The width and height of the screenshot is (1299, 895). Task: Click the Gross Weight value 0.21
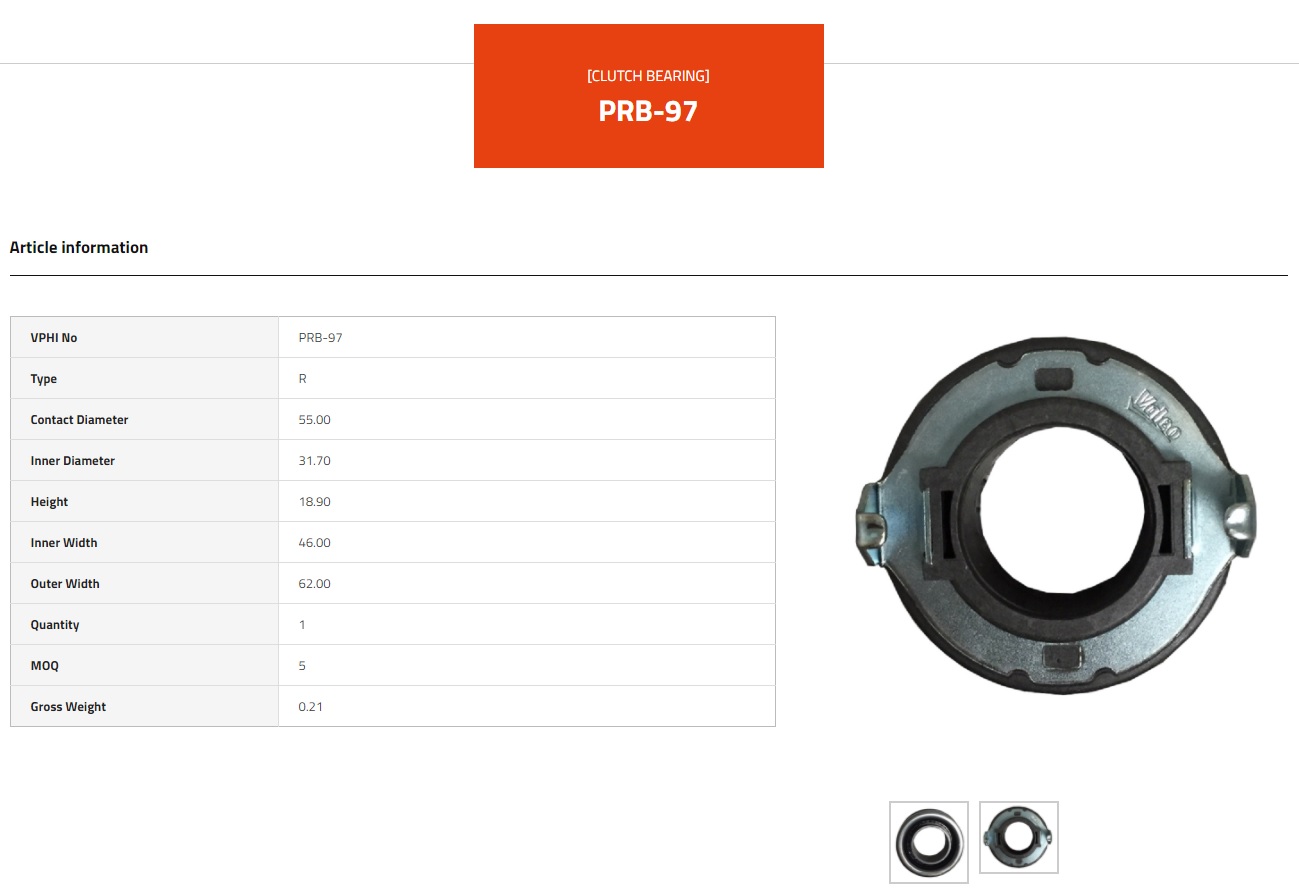click(x=311, y=707)
